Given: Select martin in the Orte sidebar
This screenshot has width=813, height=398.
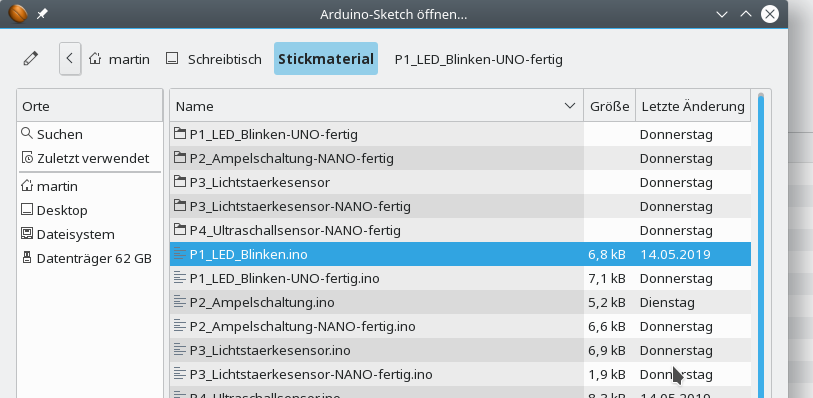Looking at the screenshot, I should (90, 186).
